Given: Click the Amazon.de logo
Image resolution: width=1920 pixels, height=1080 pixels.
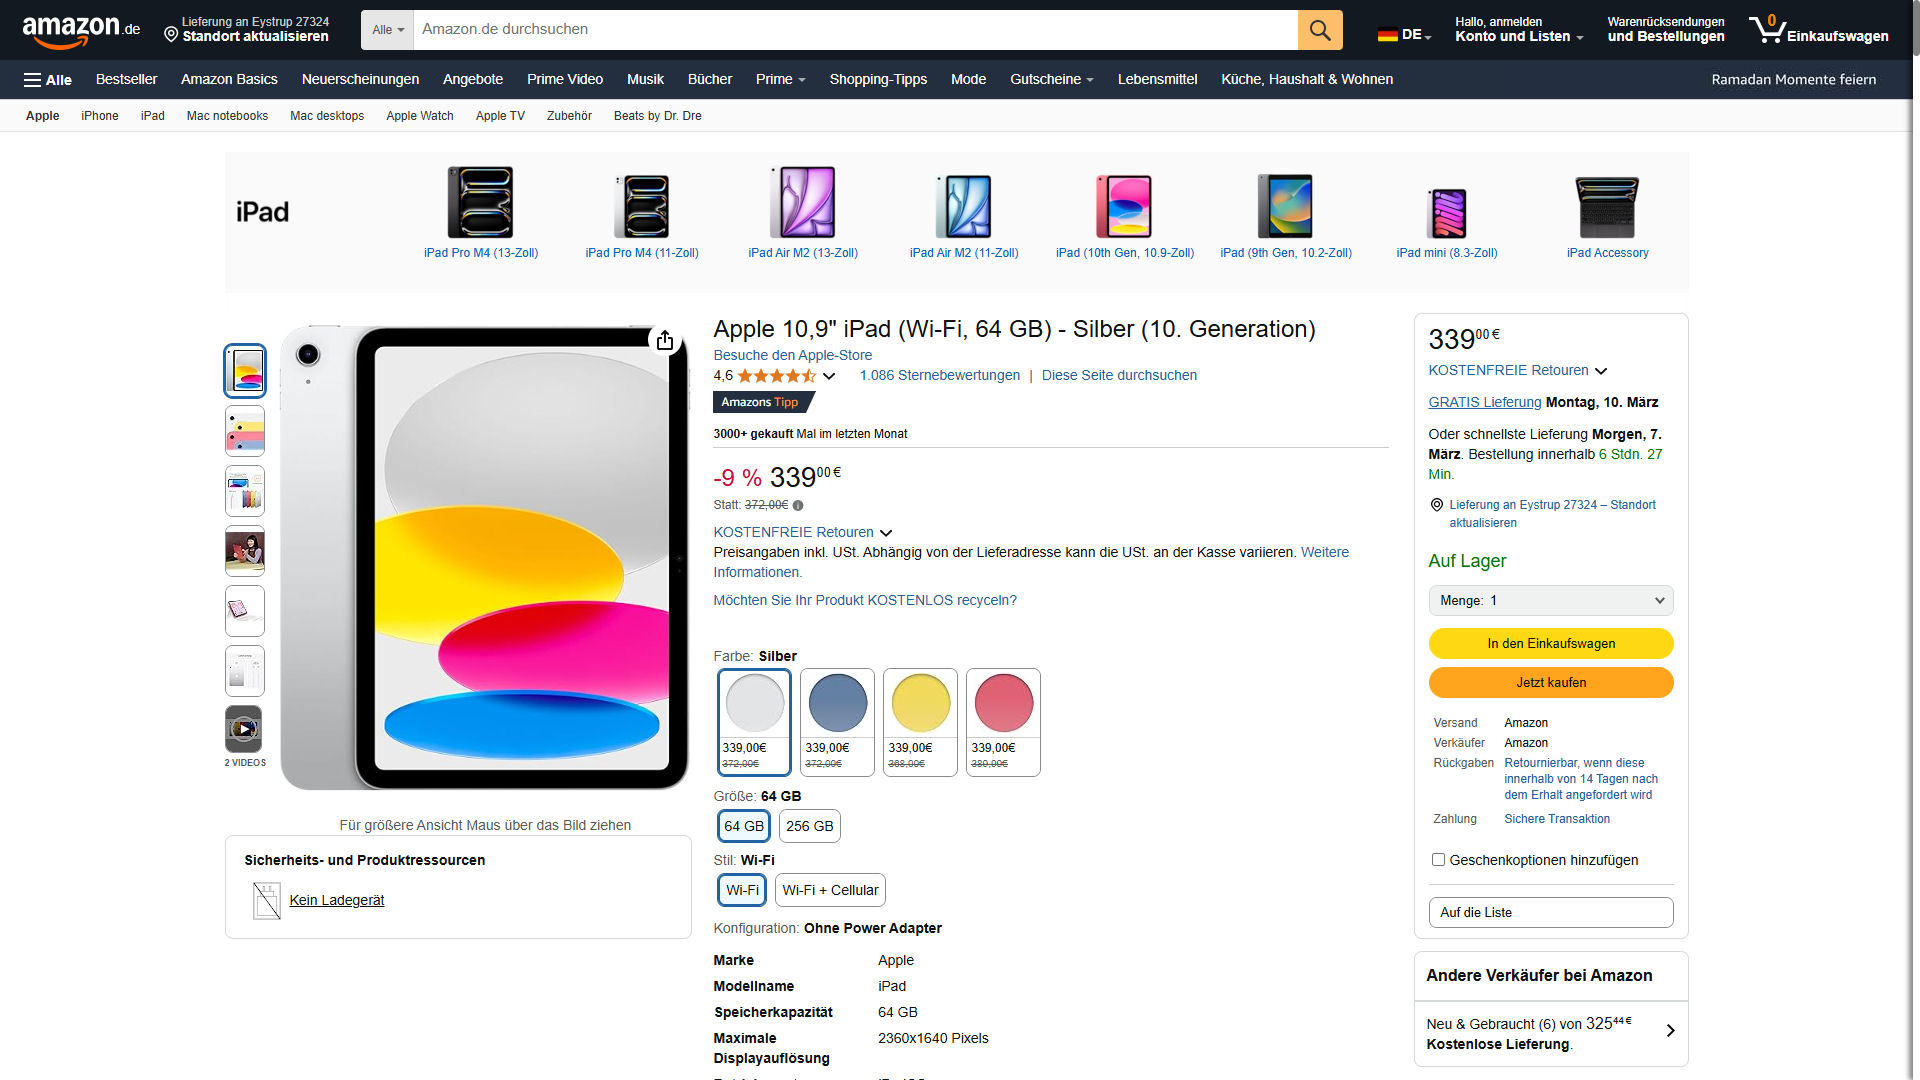Looking at the screenshot, I should tap(81, 30).
